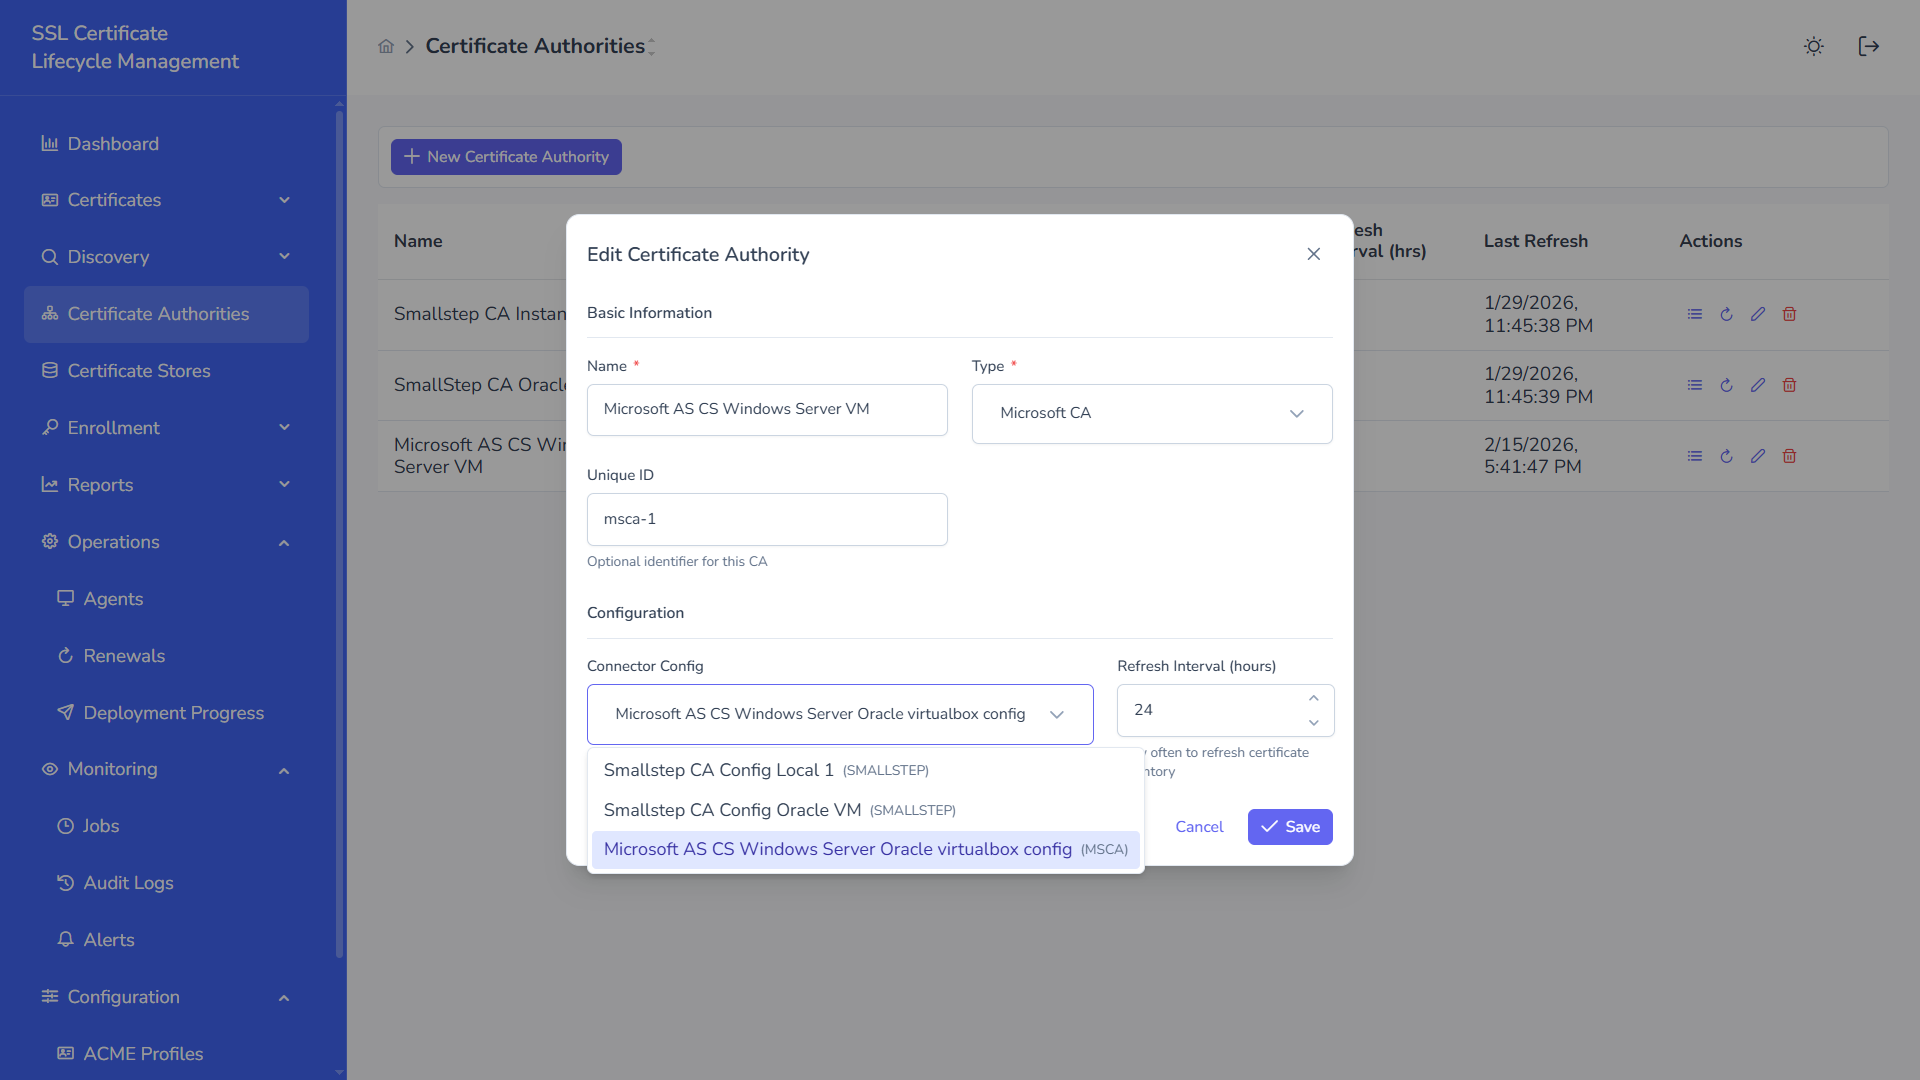Image resolution: width=1920 pixels, height=1080 pixels.
Task: Refresh Microsoft AS CS Windows Server VM inventory
Action: (1727, 456)
